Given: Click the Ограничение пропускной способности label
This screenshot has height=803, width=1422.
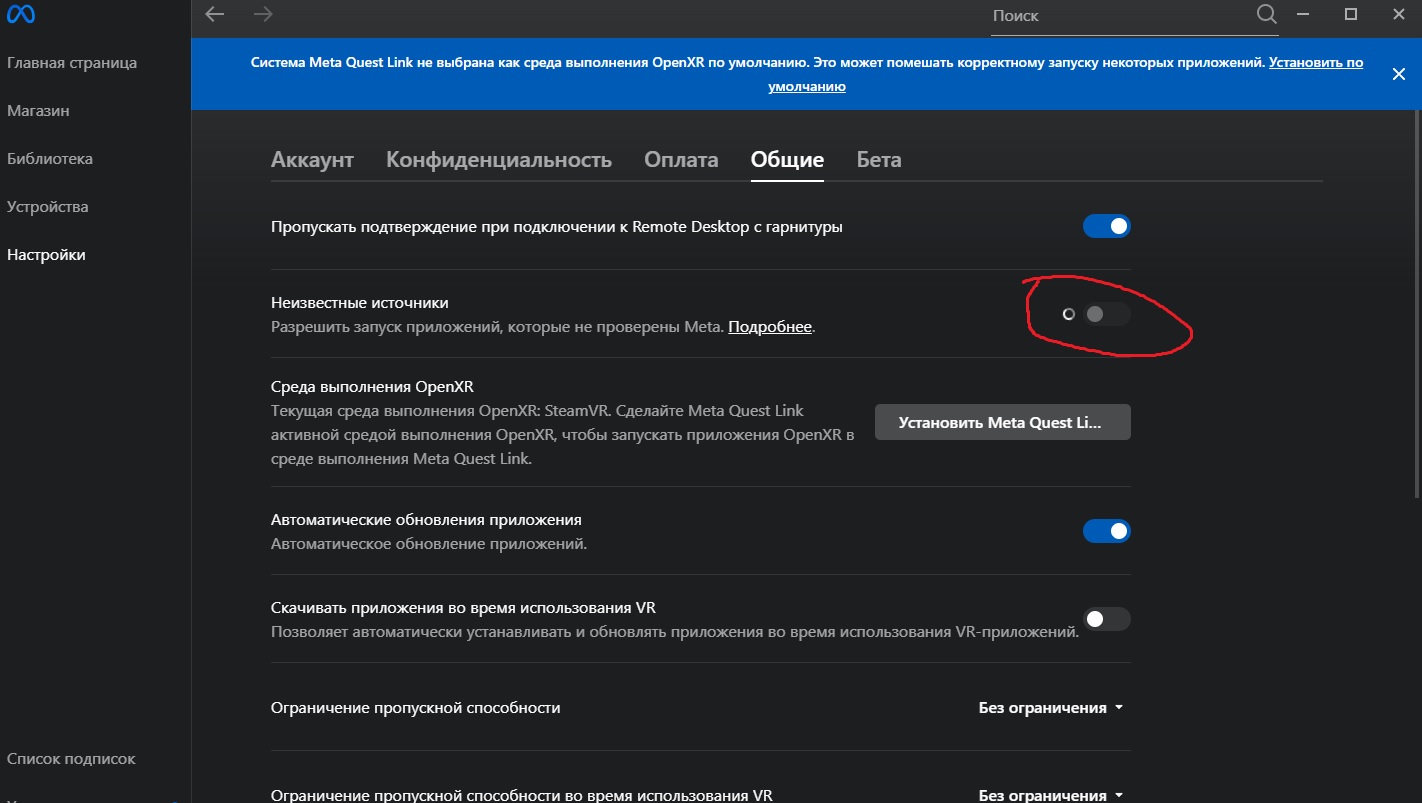Looking at the screenshot, I should (415, 708).
